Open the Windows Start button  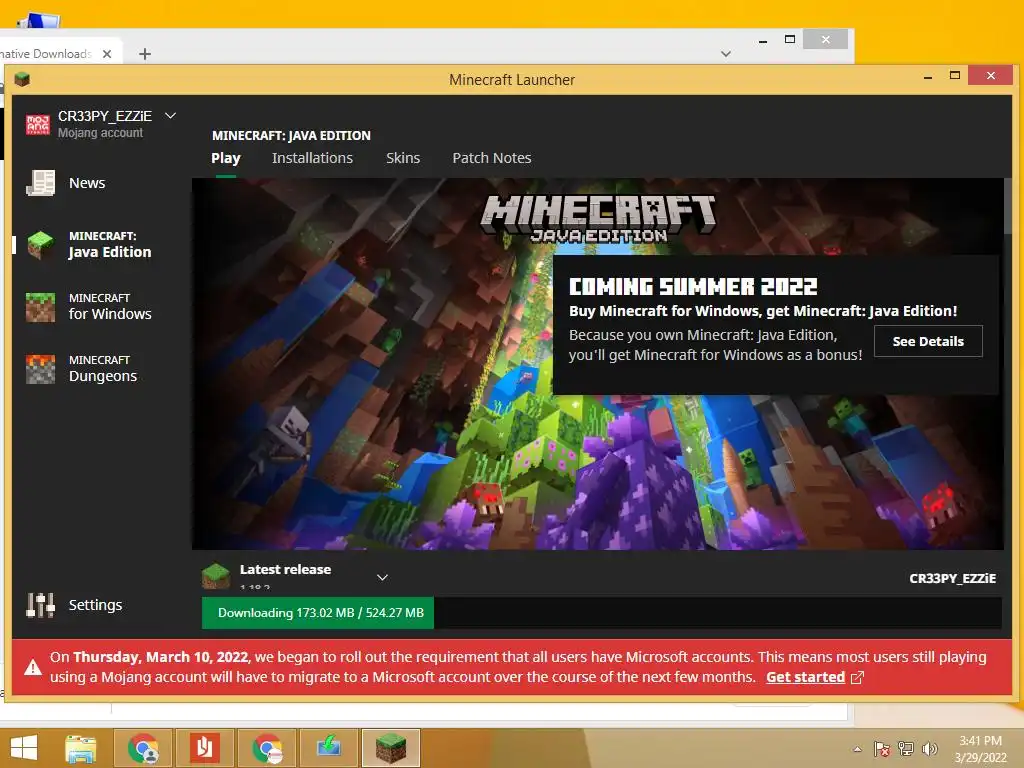tap(24, 748)
